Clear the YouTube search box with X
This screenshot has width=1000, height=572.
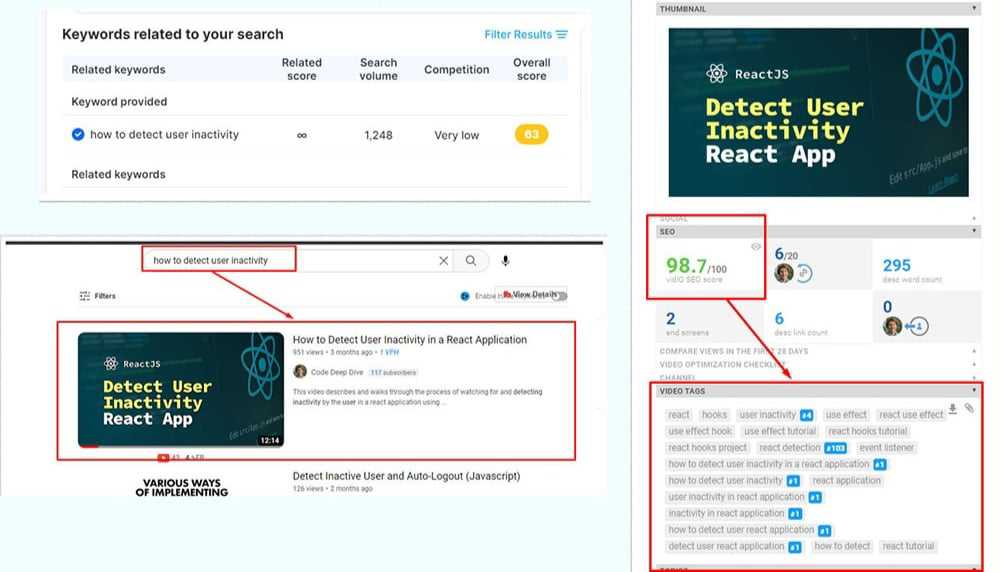pyautogui.click(x=443, y=260)
